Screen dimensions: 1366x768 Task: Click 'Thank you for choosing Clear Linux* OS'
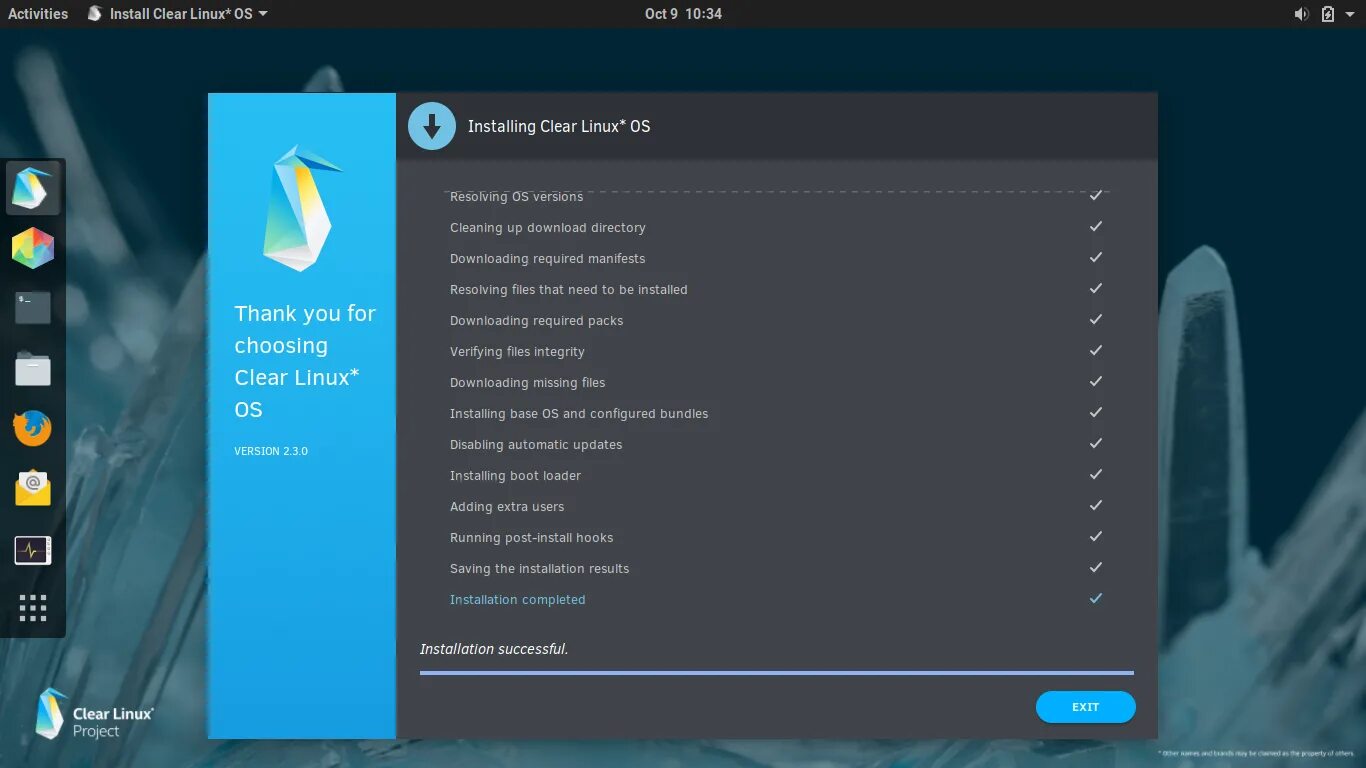pos(305,361)
